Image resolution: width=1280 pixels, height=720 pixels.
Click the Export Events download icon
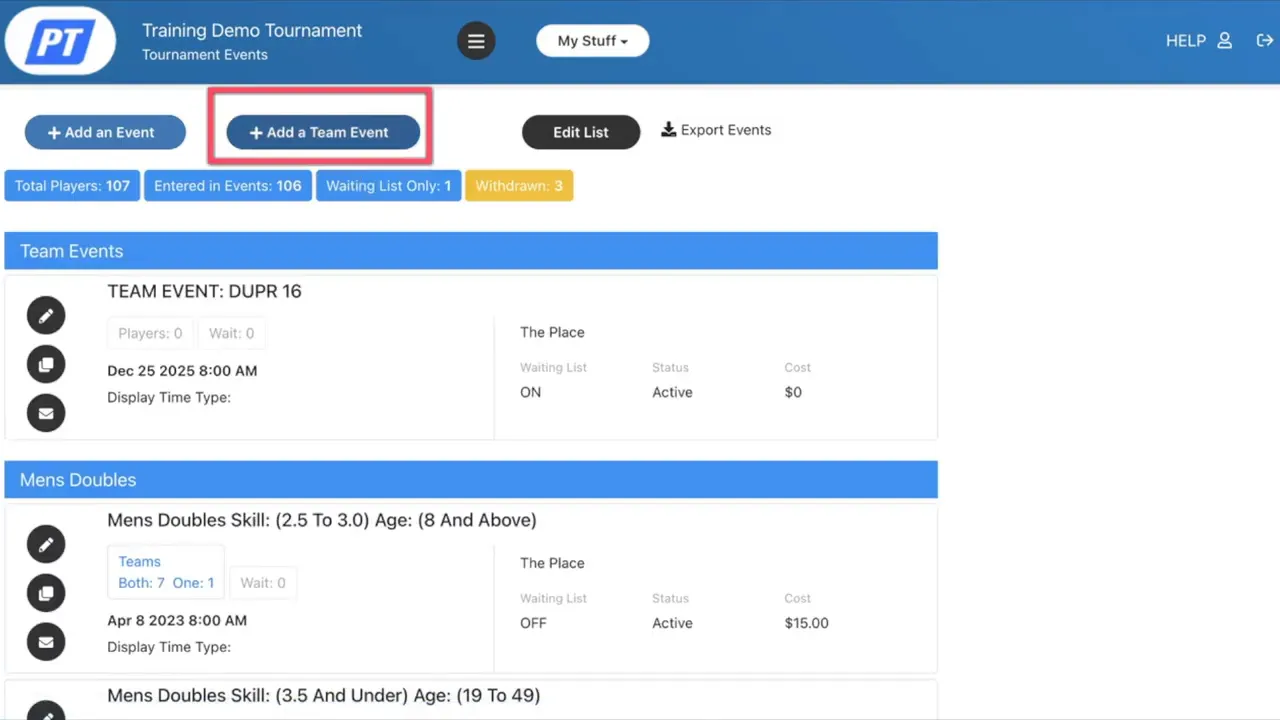[x=668, y=129]
